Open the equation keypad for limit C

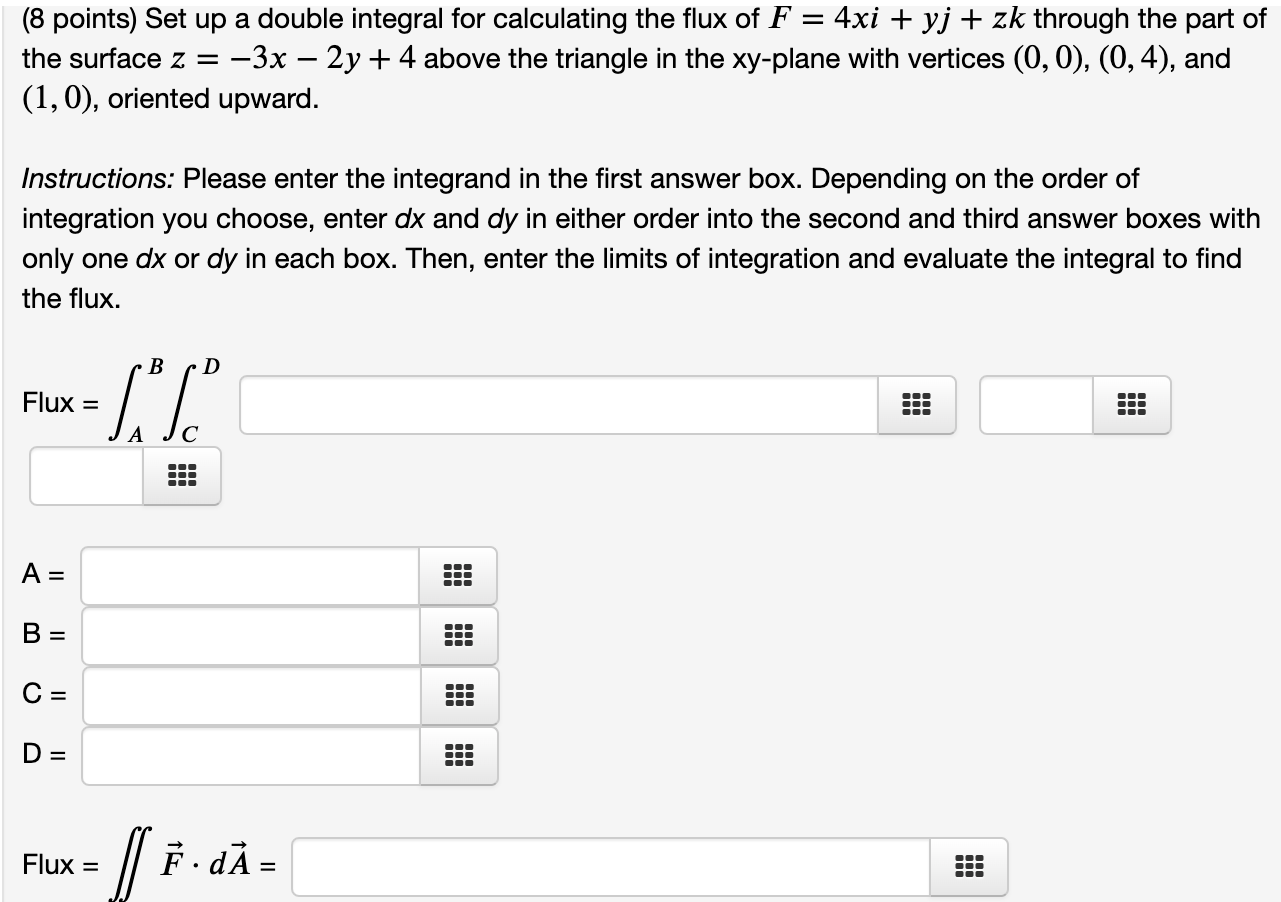pos(457,696)
